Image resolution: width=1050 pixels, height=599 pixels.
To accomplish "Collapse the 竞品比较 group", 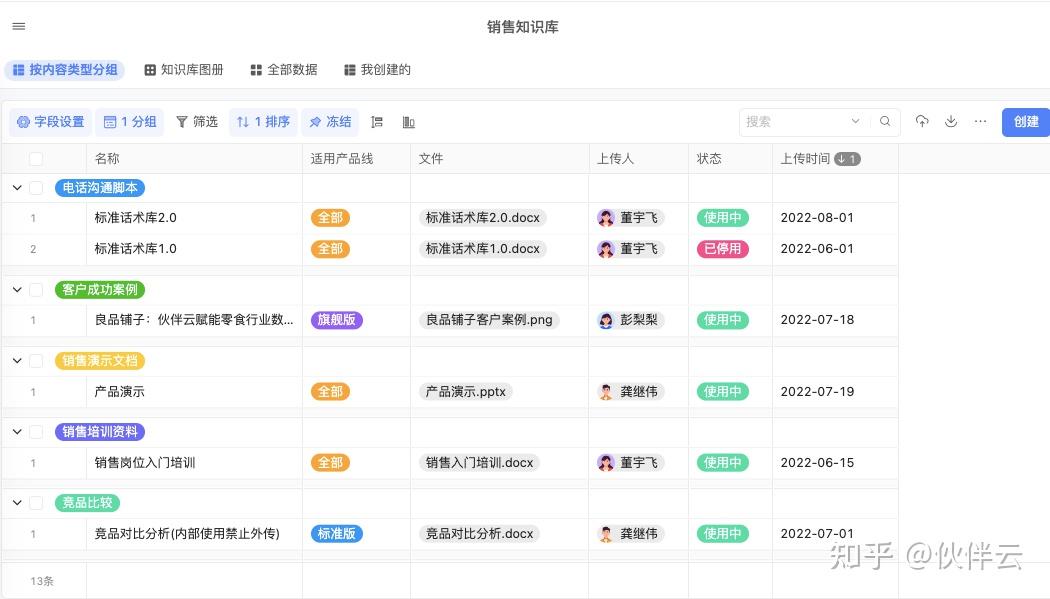I will (16, 503).
